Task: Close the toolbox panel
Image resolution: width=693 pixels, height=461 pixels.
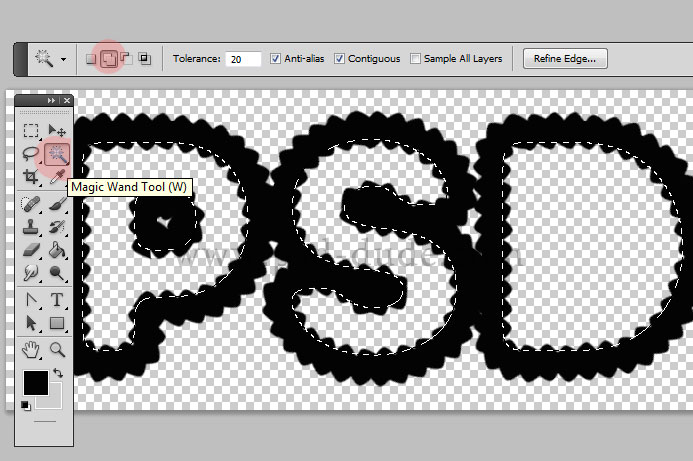Action: [x=67, y=101]
